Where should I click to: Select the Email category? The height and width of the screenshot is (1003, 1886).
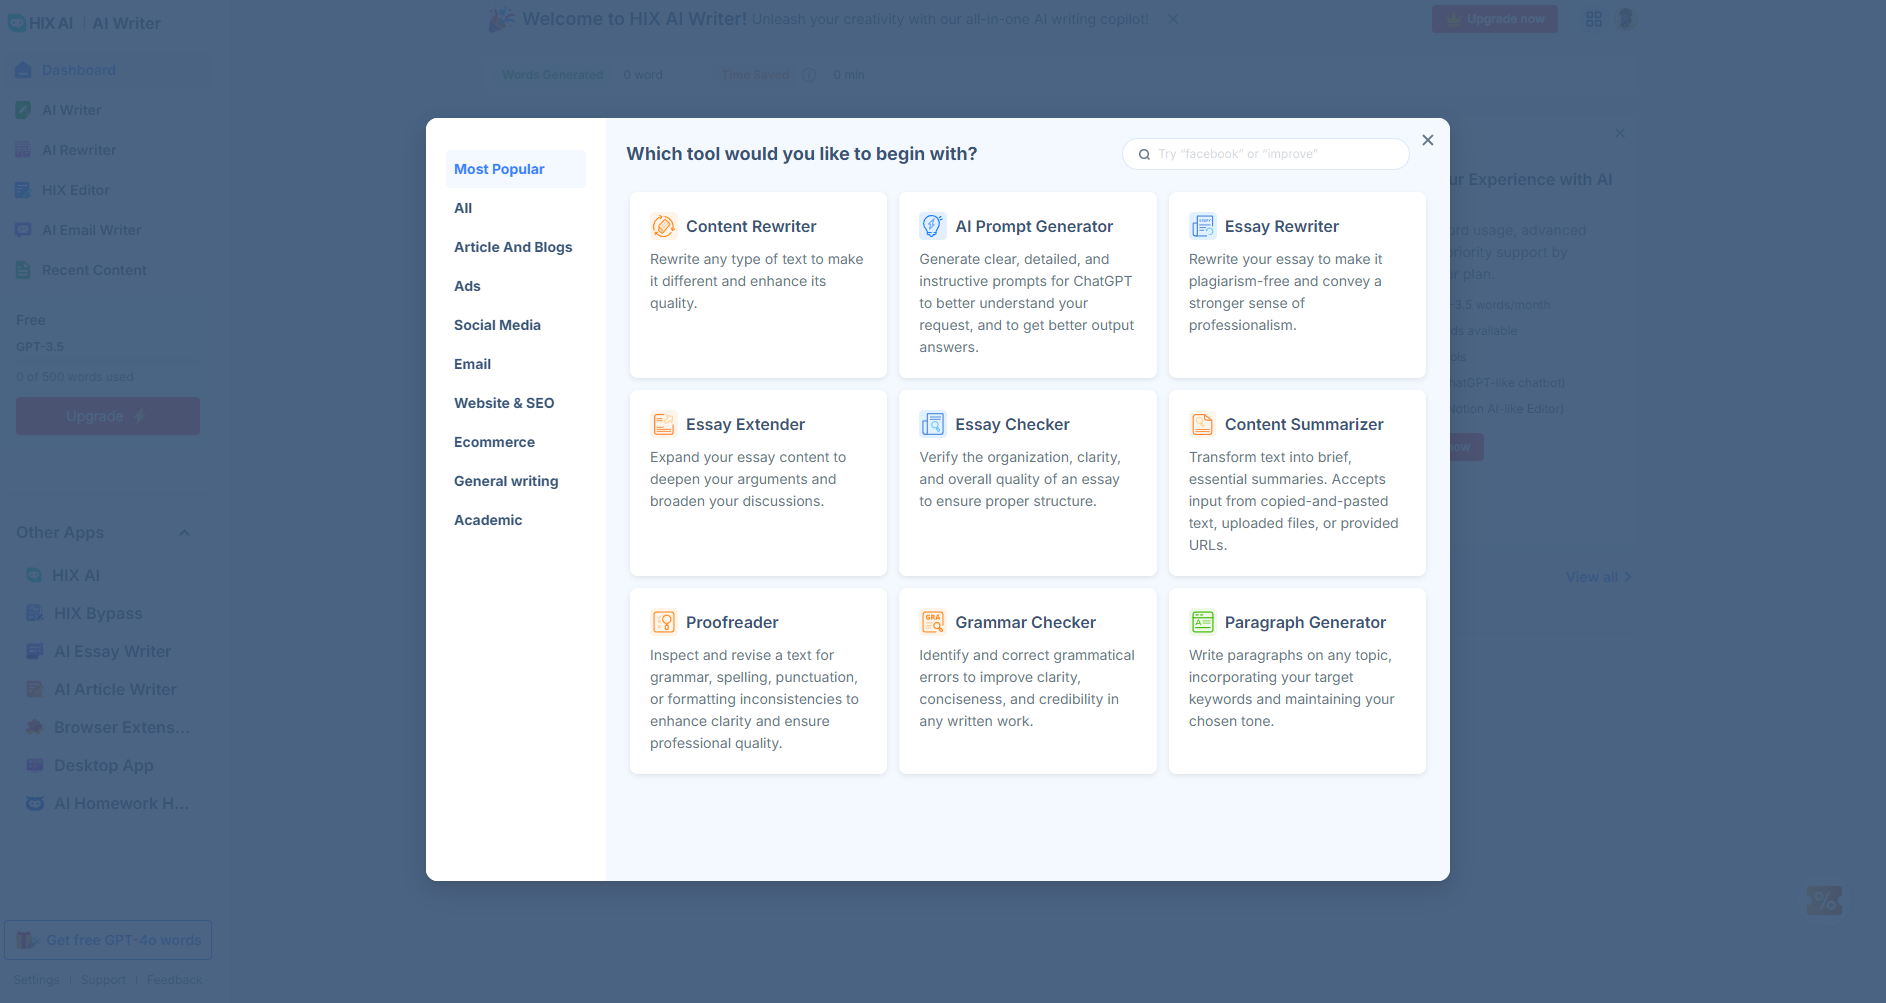pyautogui.click(x=516, y=364)
